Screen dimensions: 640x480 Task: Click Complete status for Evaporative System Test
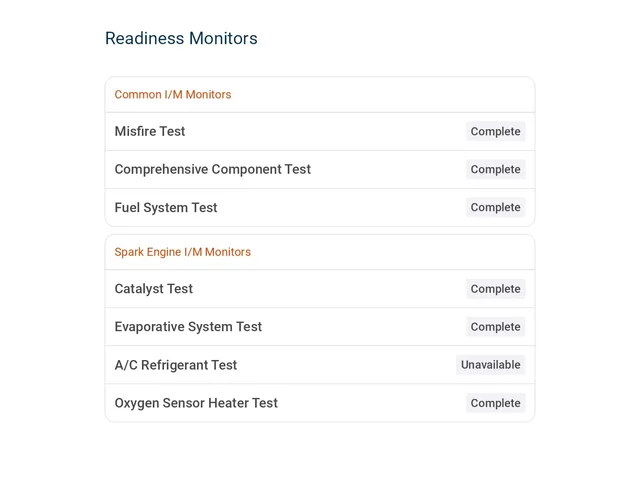pos(496,327)
